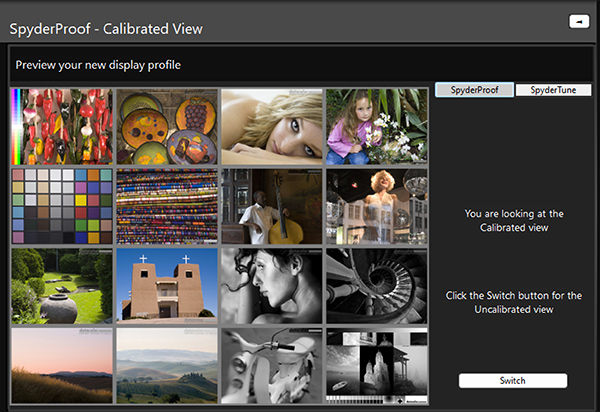The width and height of the screenshot is (600, 412).
Task: Click the black and white woman profile
Action: (x=271, y=286)
